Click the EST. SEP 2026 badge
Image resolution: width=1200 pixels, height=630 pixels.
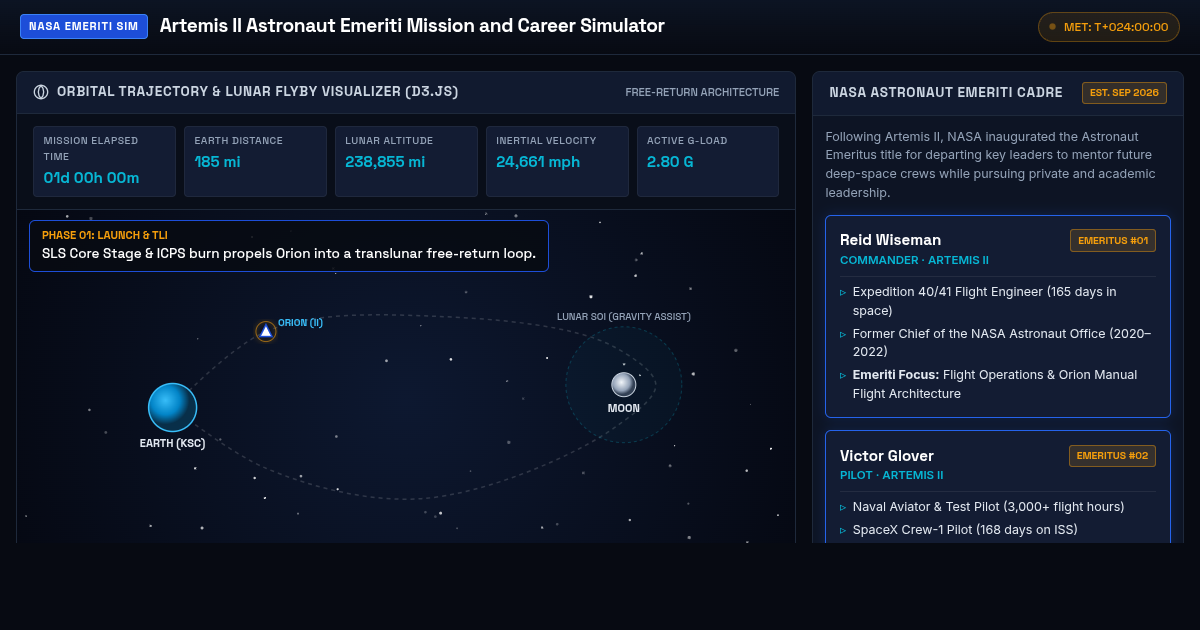(x=1124, y=93)
